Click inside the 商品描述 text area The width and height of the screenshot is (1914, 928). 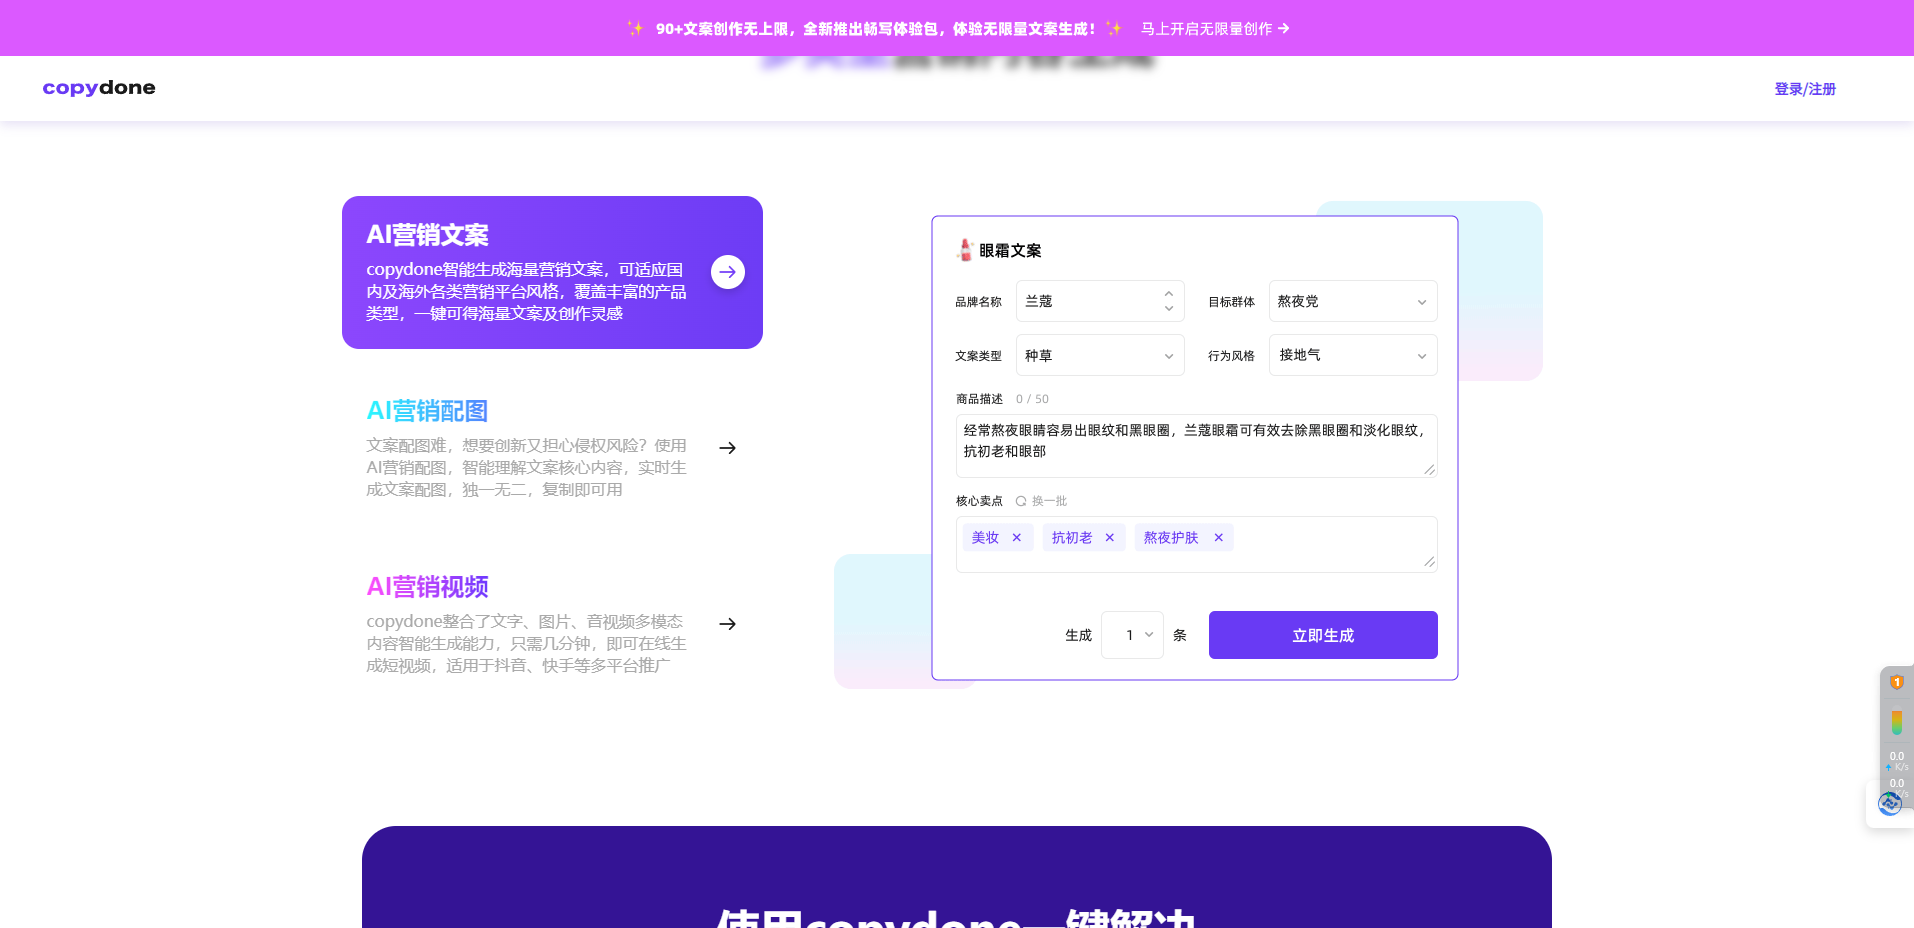(x=1195, y=445)
